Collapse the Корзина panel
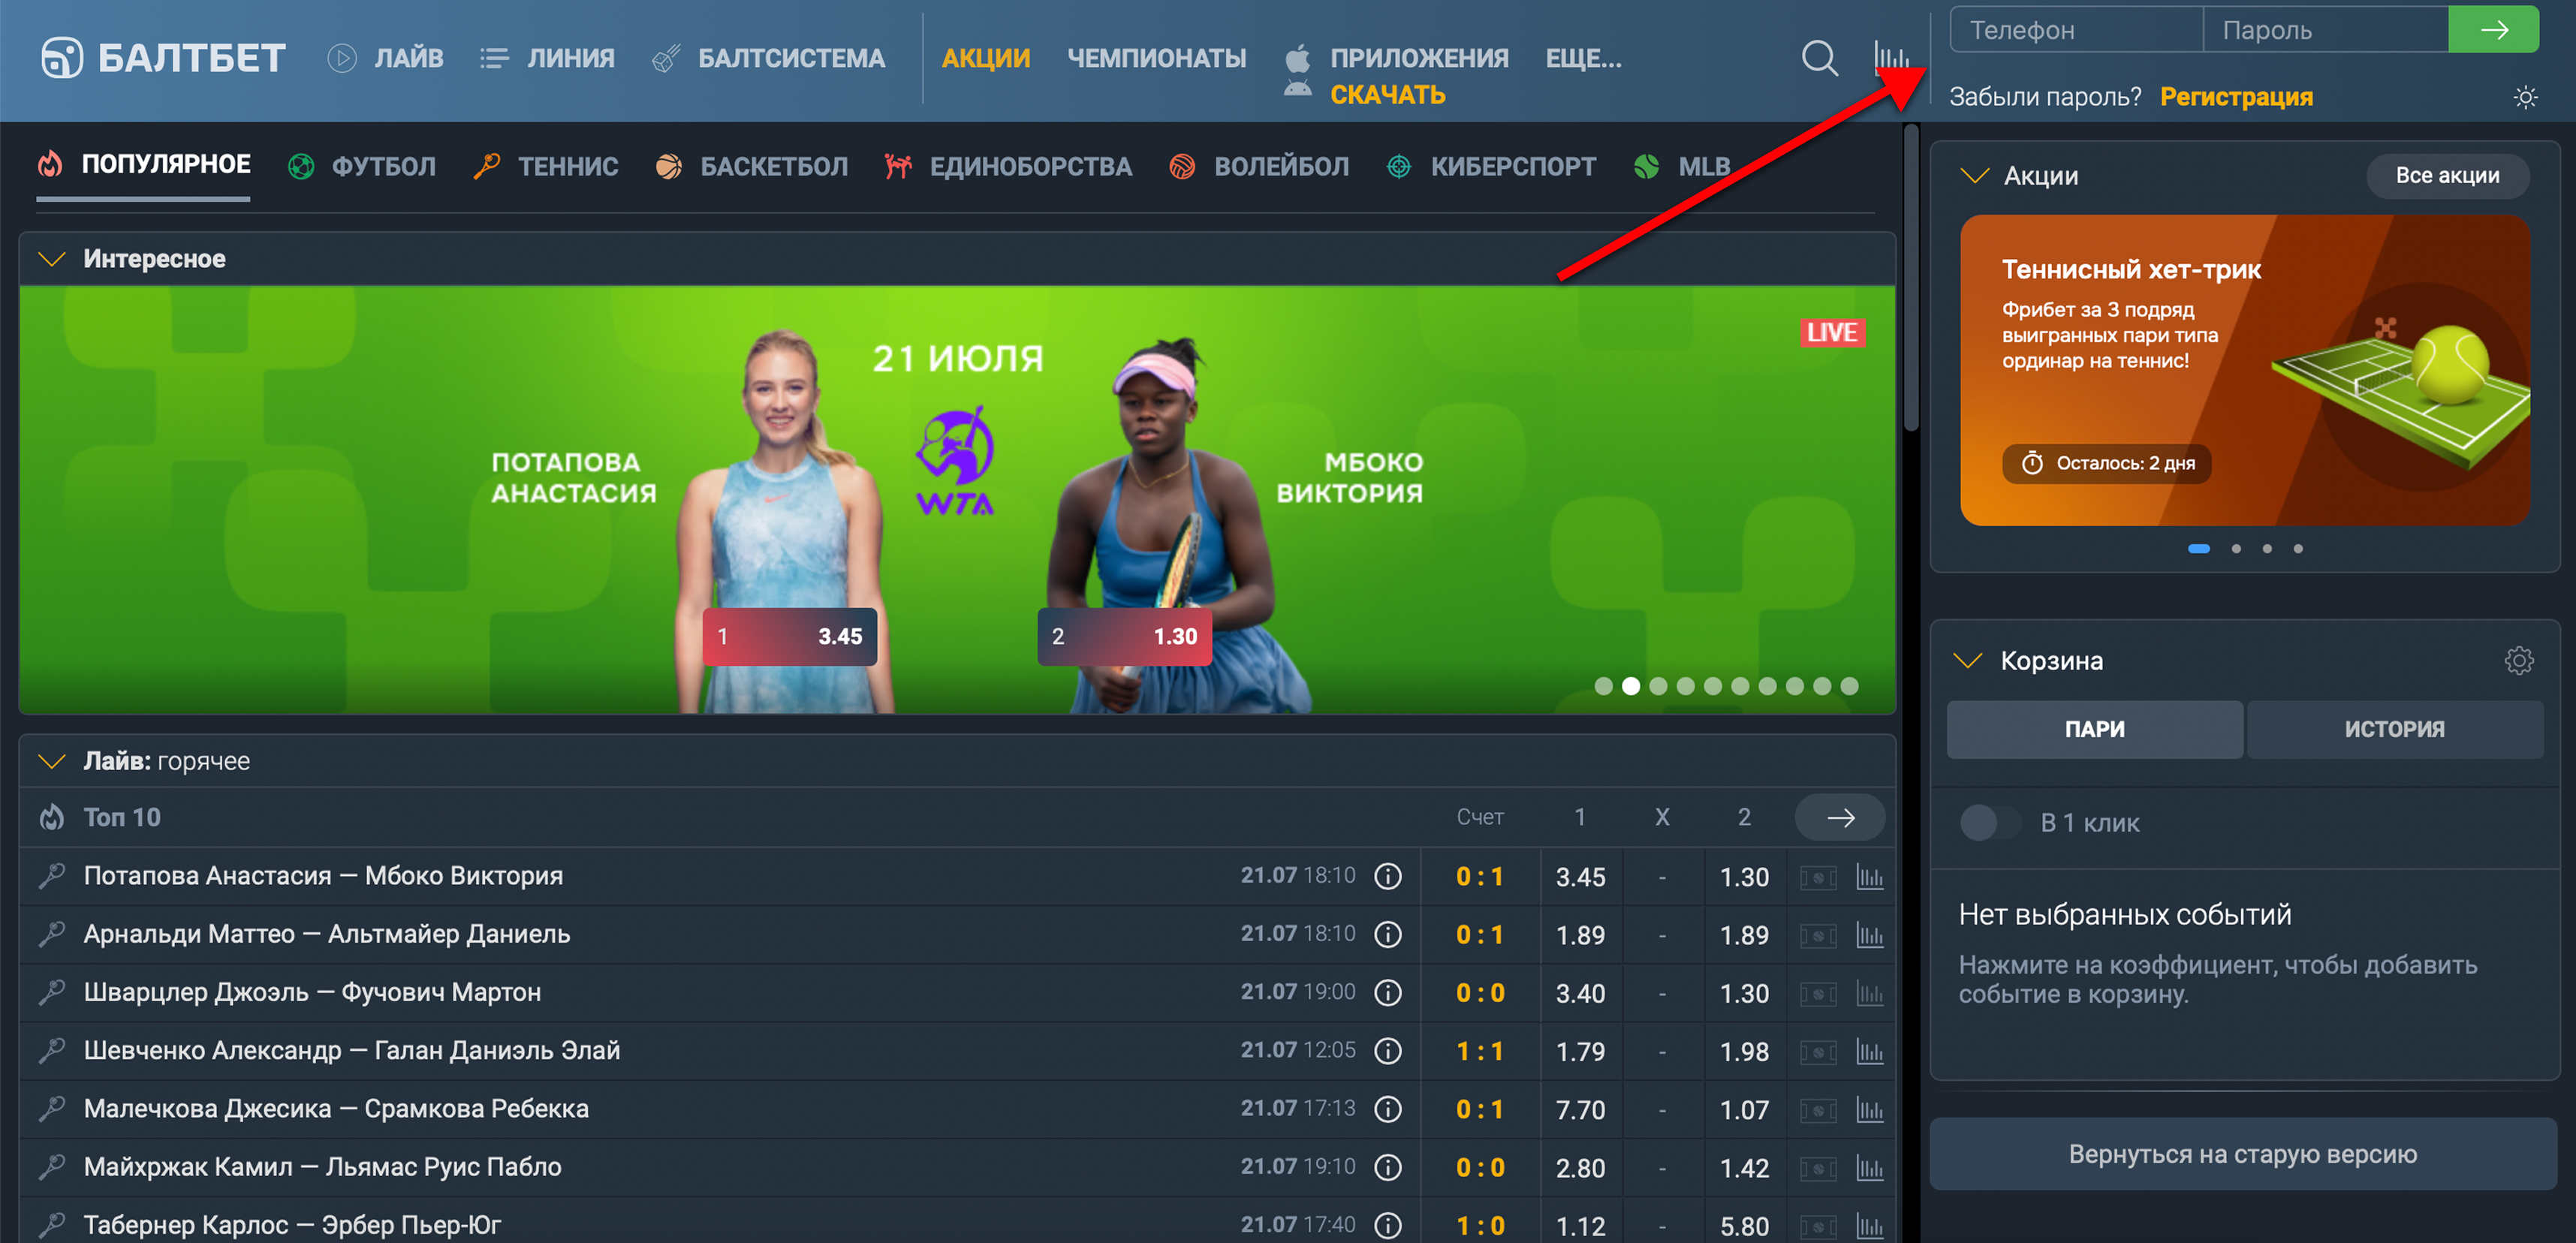The width and height of the screenshot is (2576, 1243). pyautogui.click(x=1967, y=660)
